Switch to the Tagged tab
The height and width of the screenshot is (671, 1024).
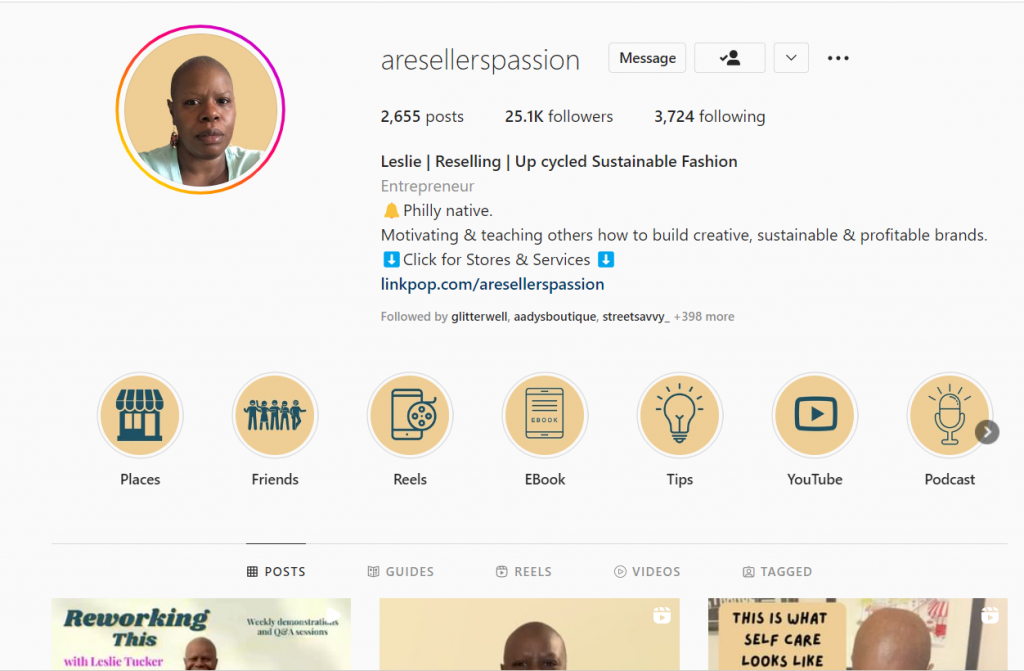click(777, 572)
